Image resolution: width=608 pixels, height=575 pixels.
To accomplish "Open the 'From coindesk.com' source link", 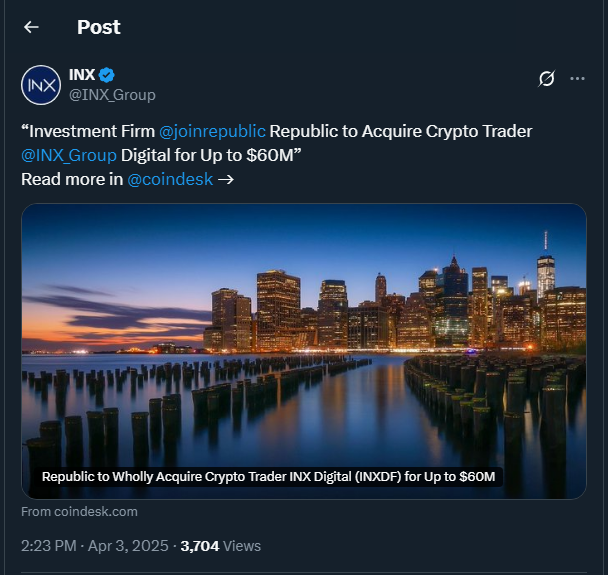I will 79,511.
